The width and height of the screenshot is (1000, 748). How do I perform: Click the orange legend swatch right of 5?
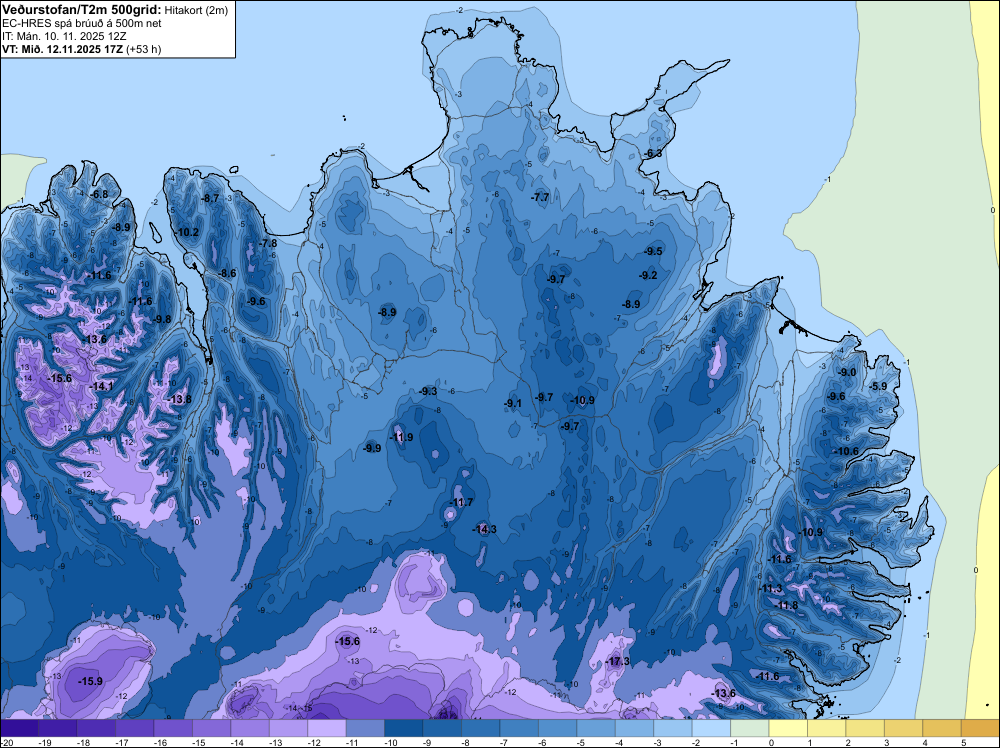point(981,728)
